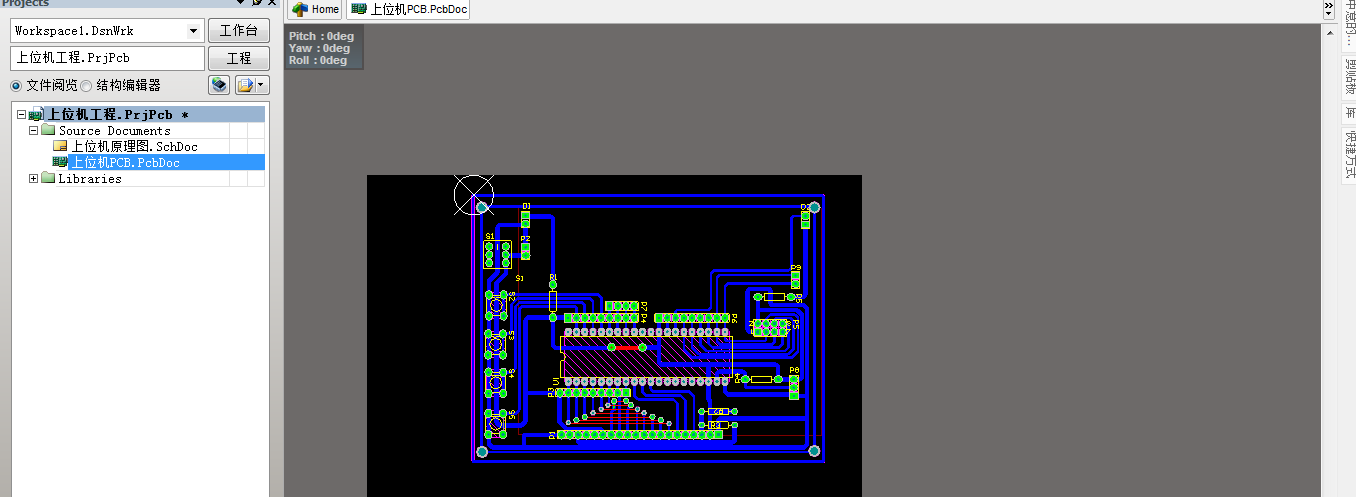1356x497 pixels.
Task: Click the bottom-left mounting hole pad
Action: coord(482,452)
